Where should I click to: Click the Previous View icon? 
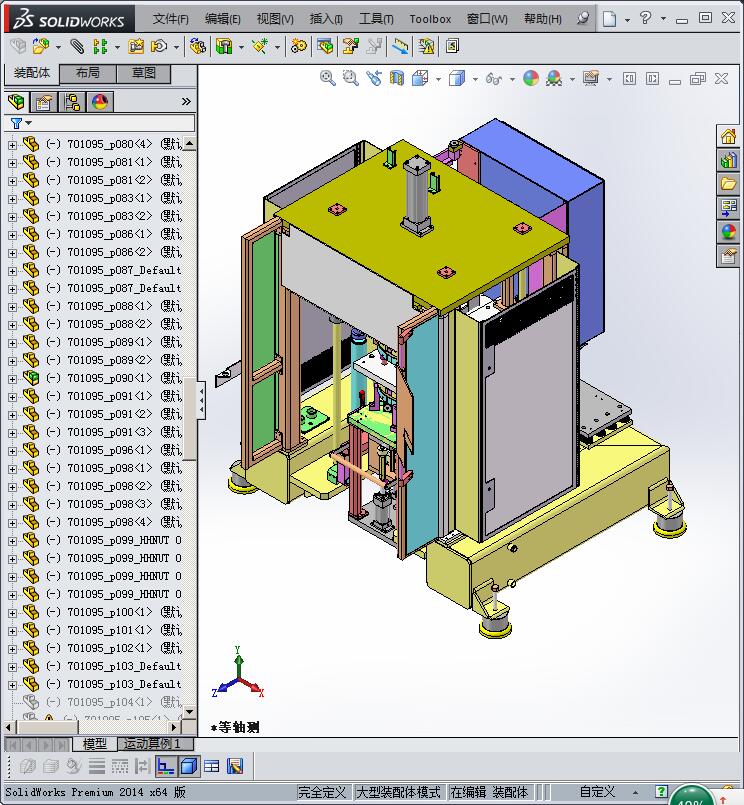374,79
